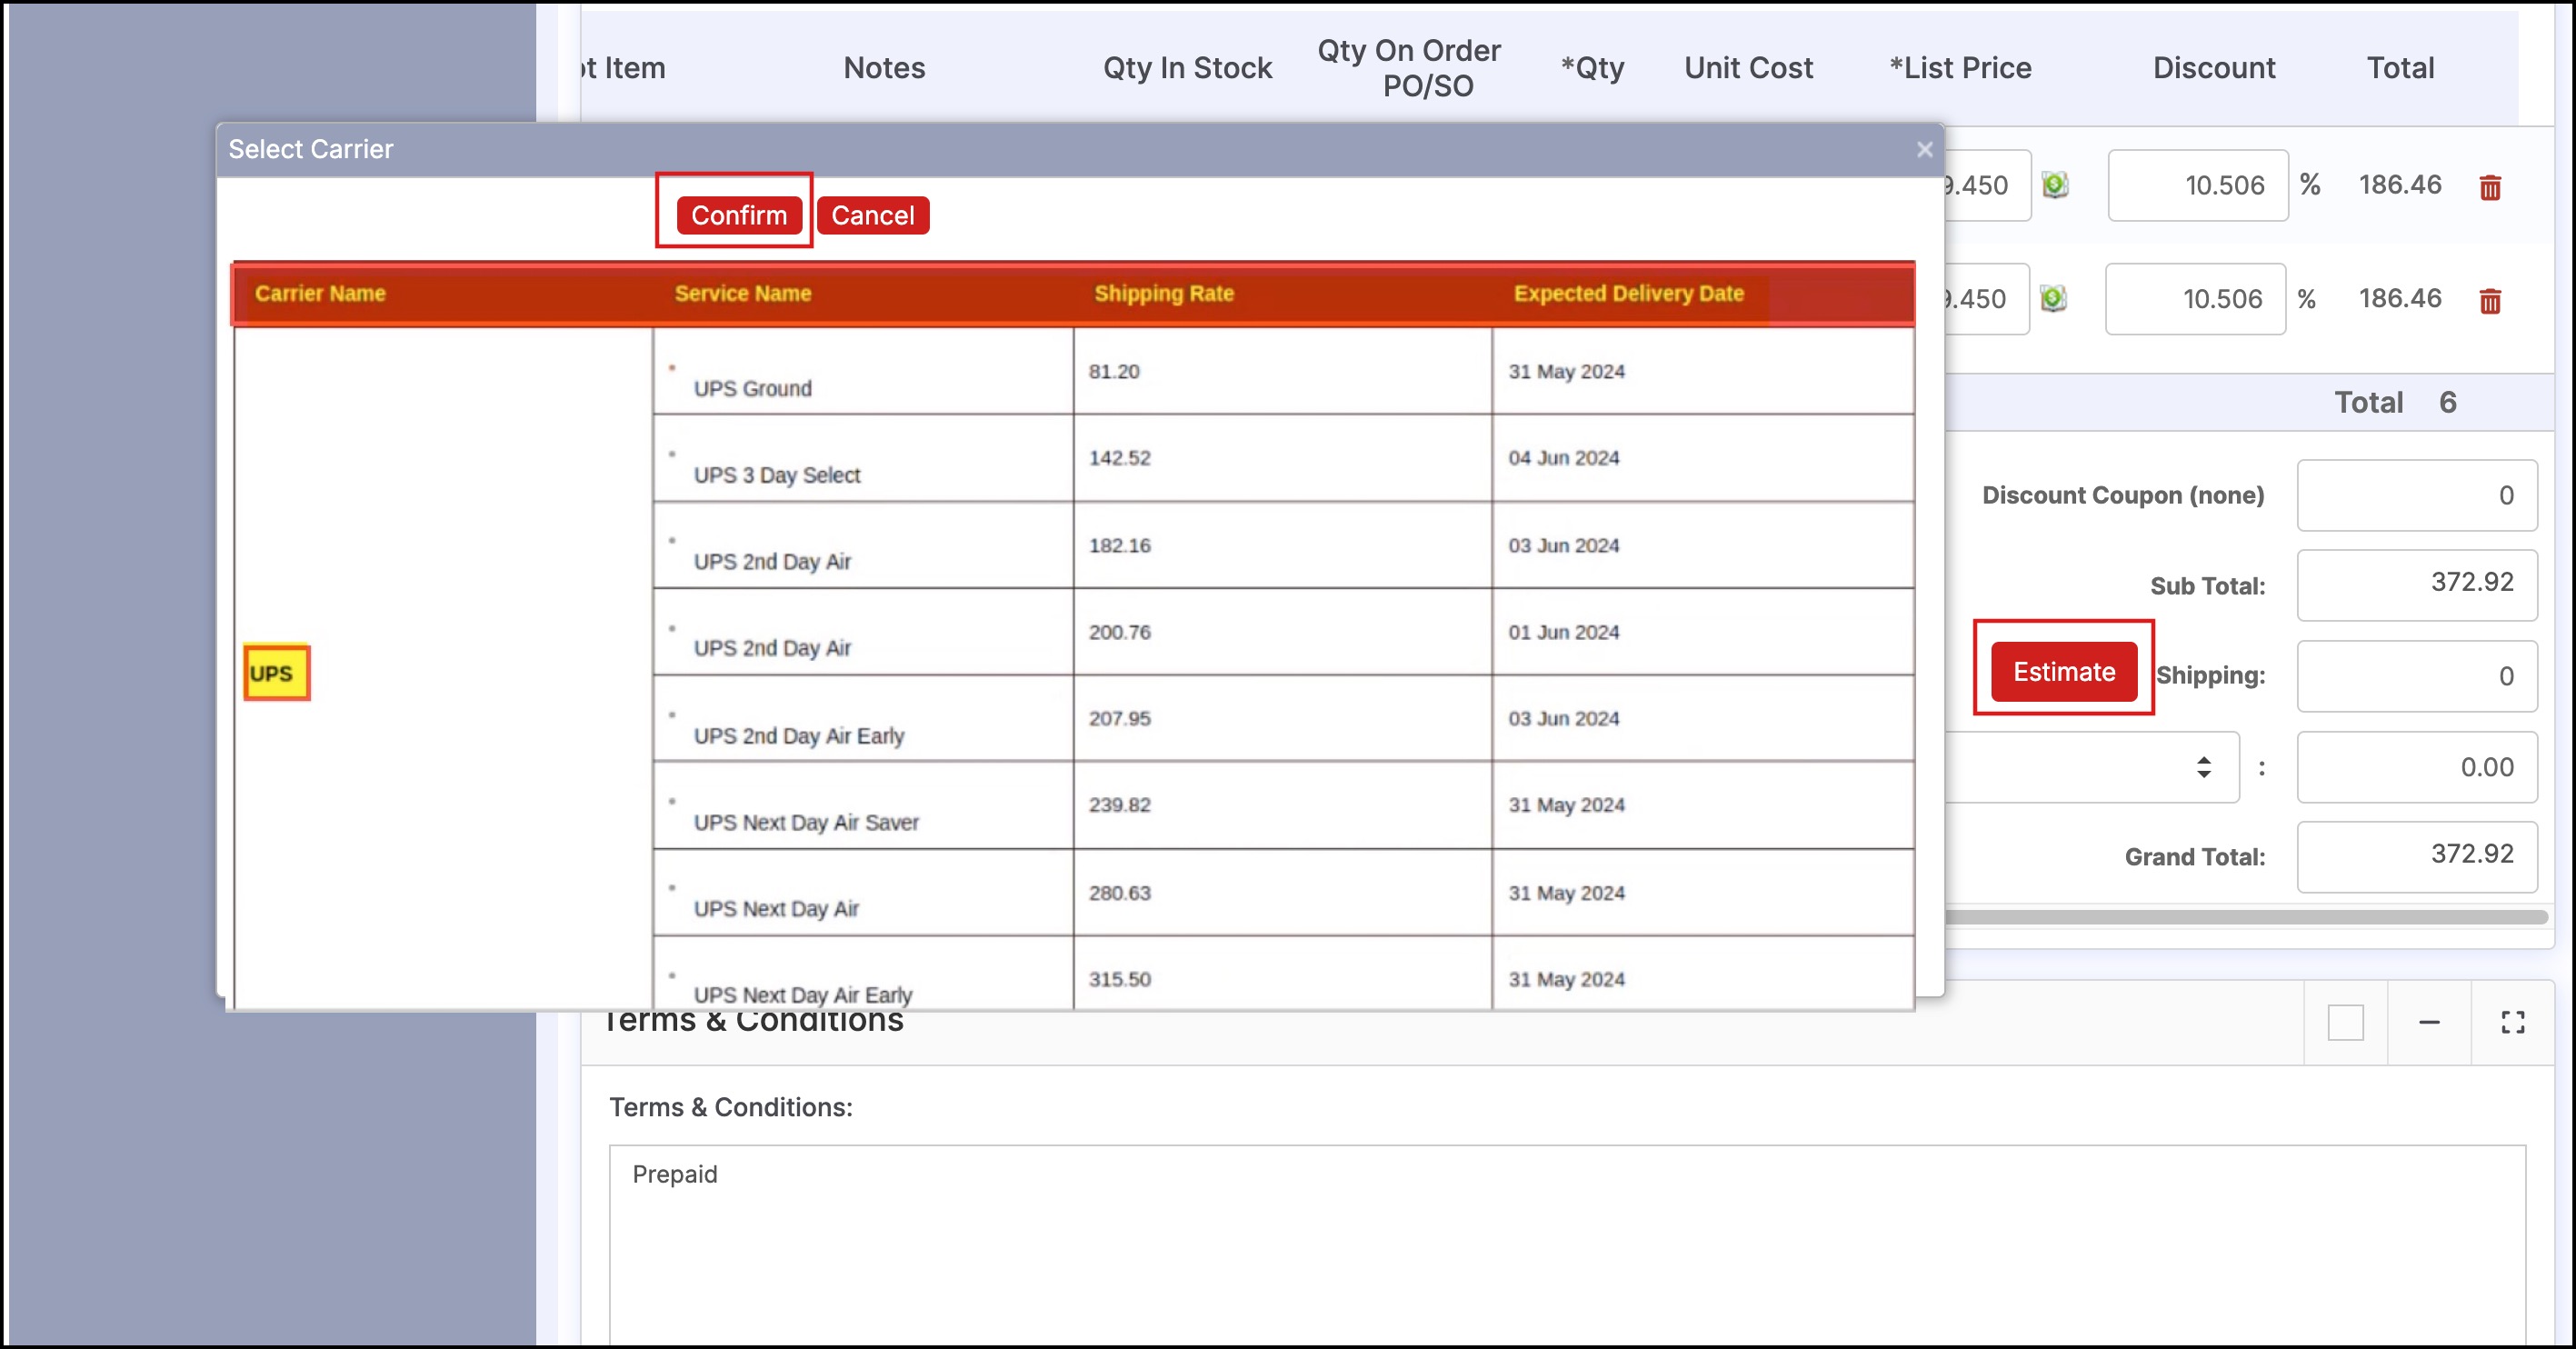The height and width of the screenshot is (1349, 2576).
Task: Click the green price icon in first row
Action: 2055,185
